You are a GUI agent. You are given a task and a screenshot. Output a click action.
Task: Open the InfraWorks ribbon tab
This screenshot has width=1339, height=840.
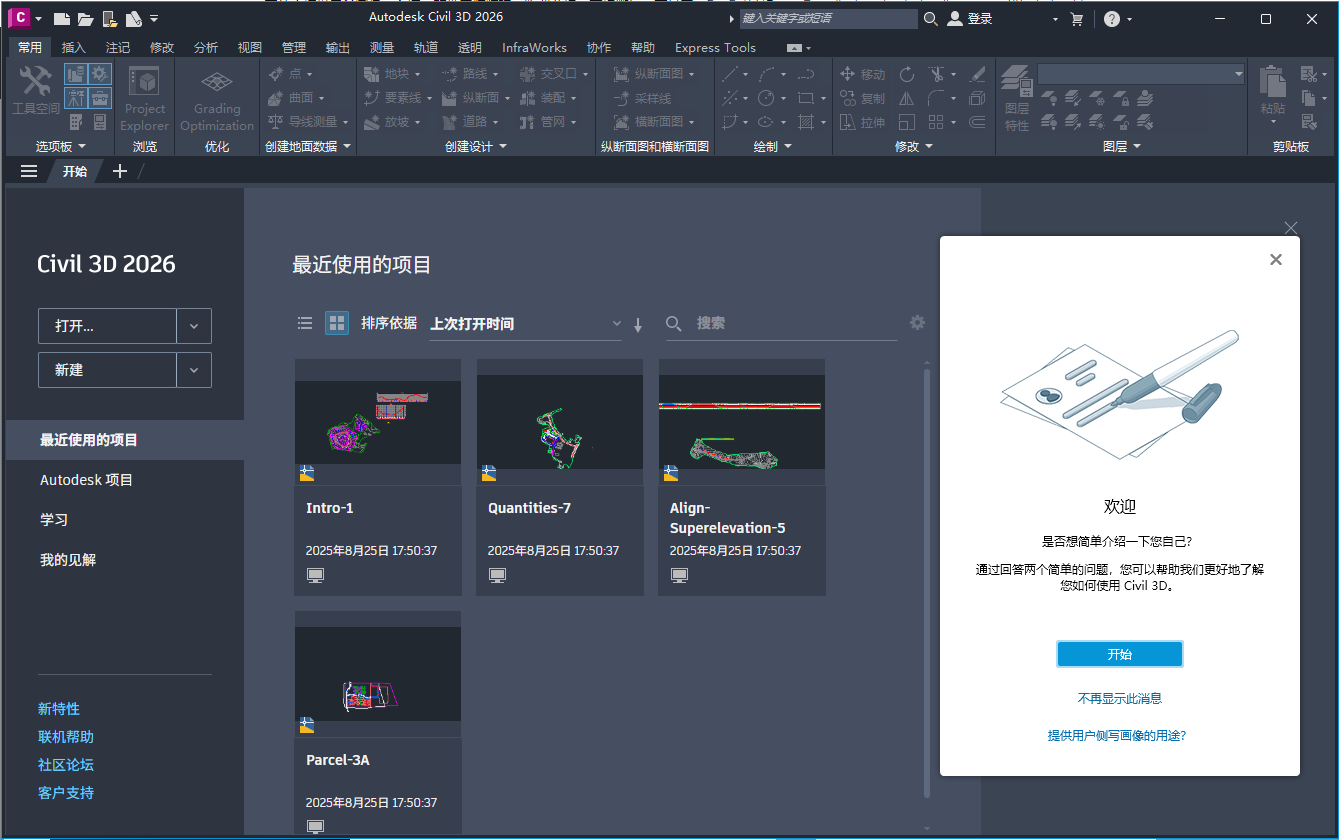coord(534,47)
